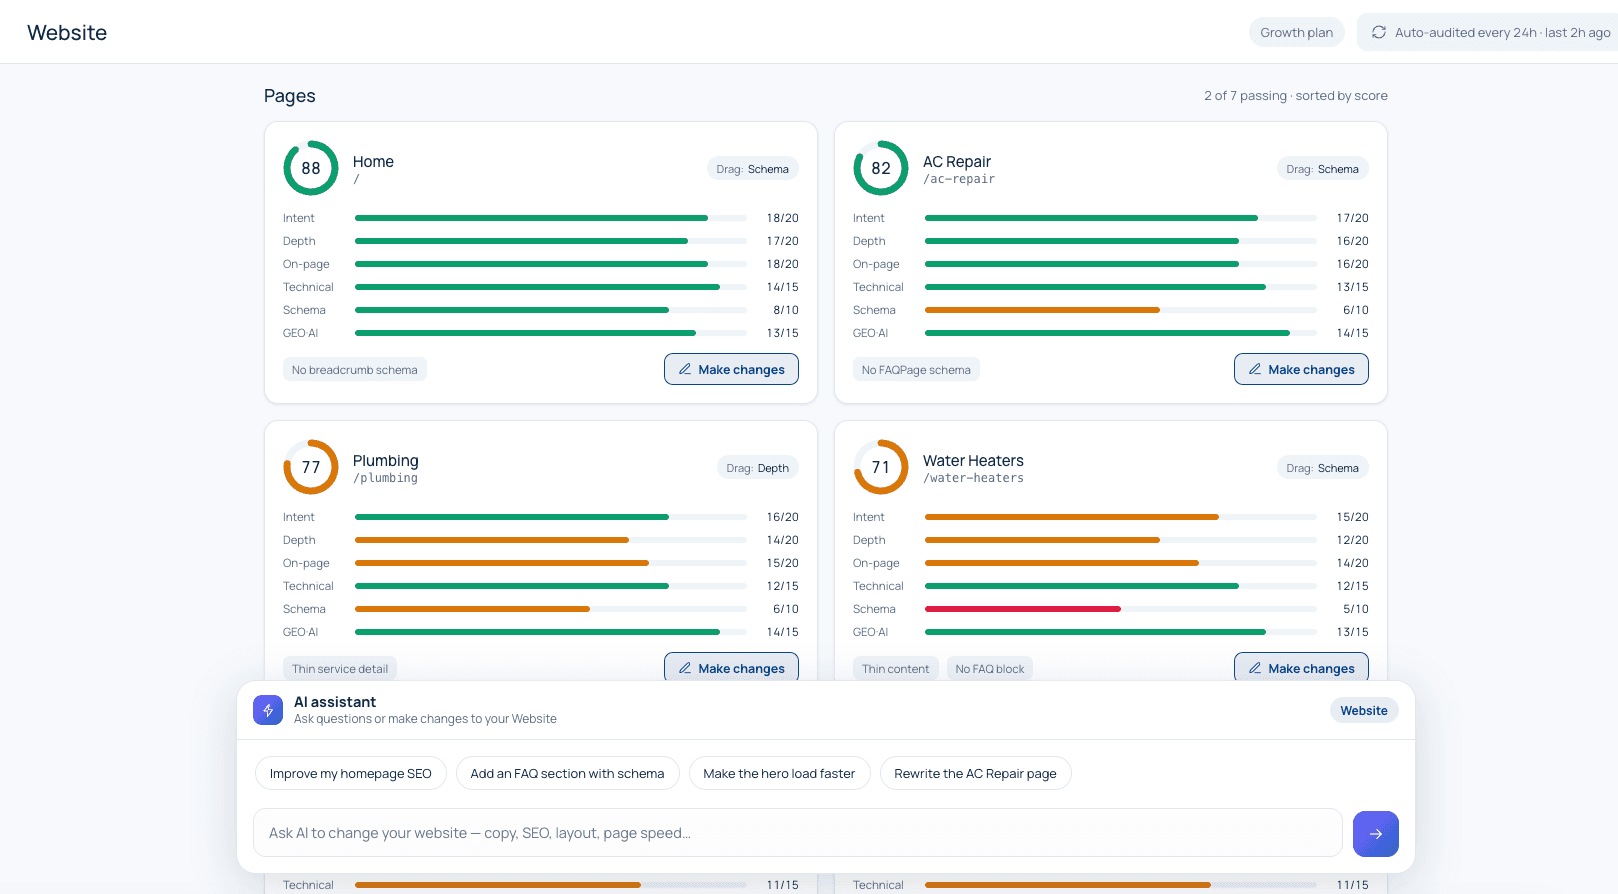This screenshot has width=1618, height=894.
Task: Choose the 'Improve my homepage SEO' suggestion
Action: (351, 773)
